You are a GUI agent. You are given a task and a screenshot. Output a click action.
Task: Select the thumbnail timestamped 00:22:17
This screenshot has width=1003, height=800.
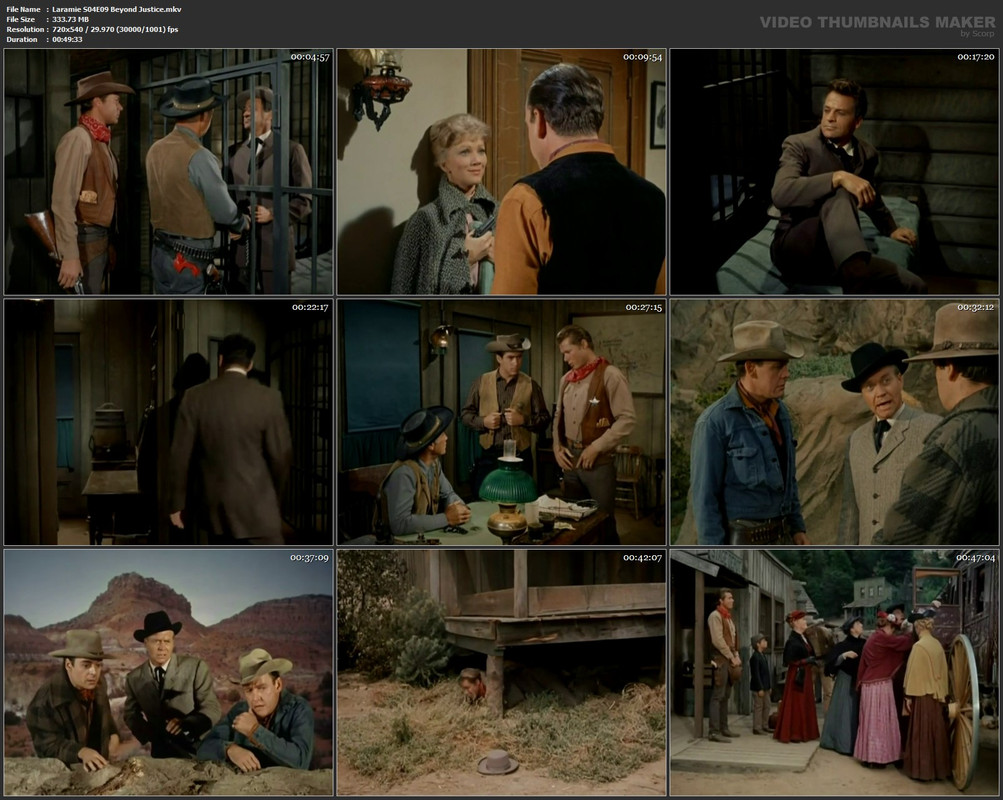(x=168, y=422)
